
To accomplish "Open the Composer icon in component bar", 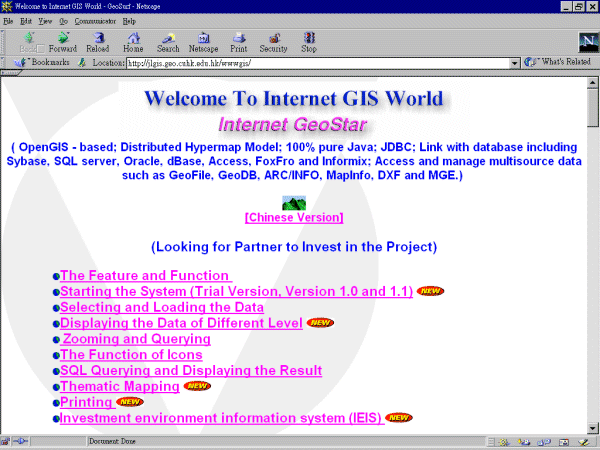I will tap(584, 442).
